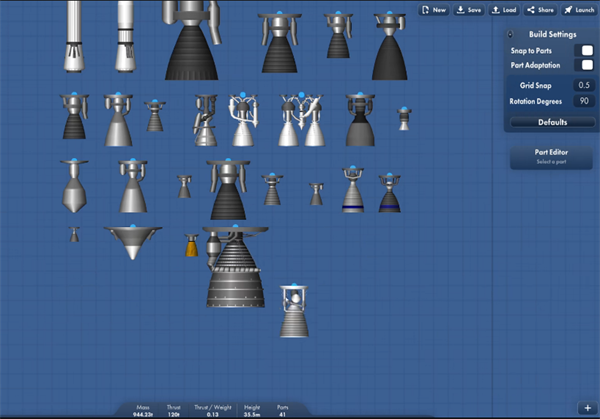The width and height of the screenshot is (600, 419).
Task: Click the Rotation Degrees value field
Action: pos(582,101)
